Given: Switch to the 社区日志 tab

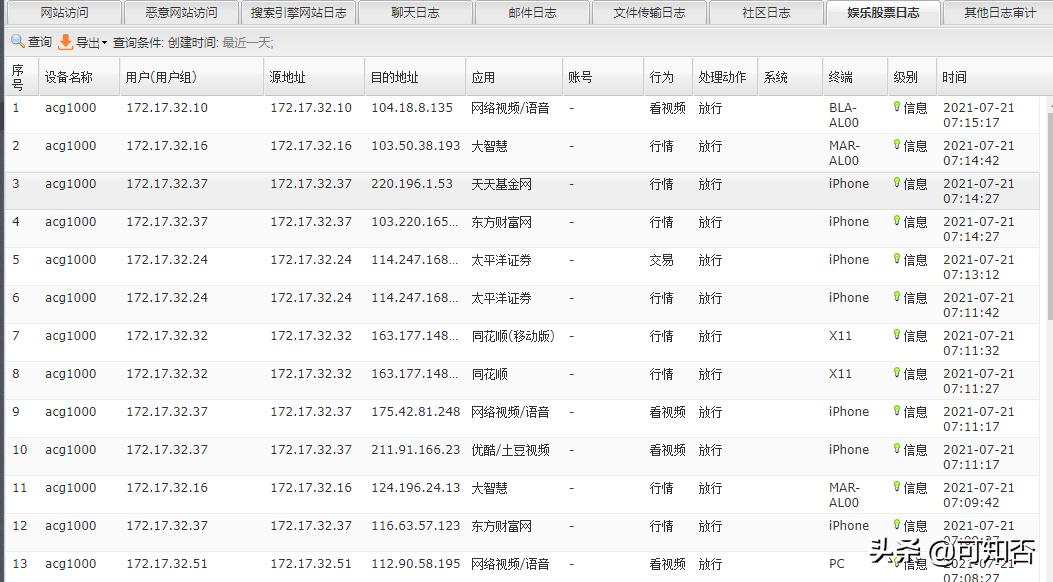Looking at the screenshot, I should pos(763,14).
